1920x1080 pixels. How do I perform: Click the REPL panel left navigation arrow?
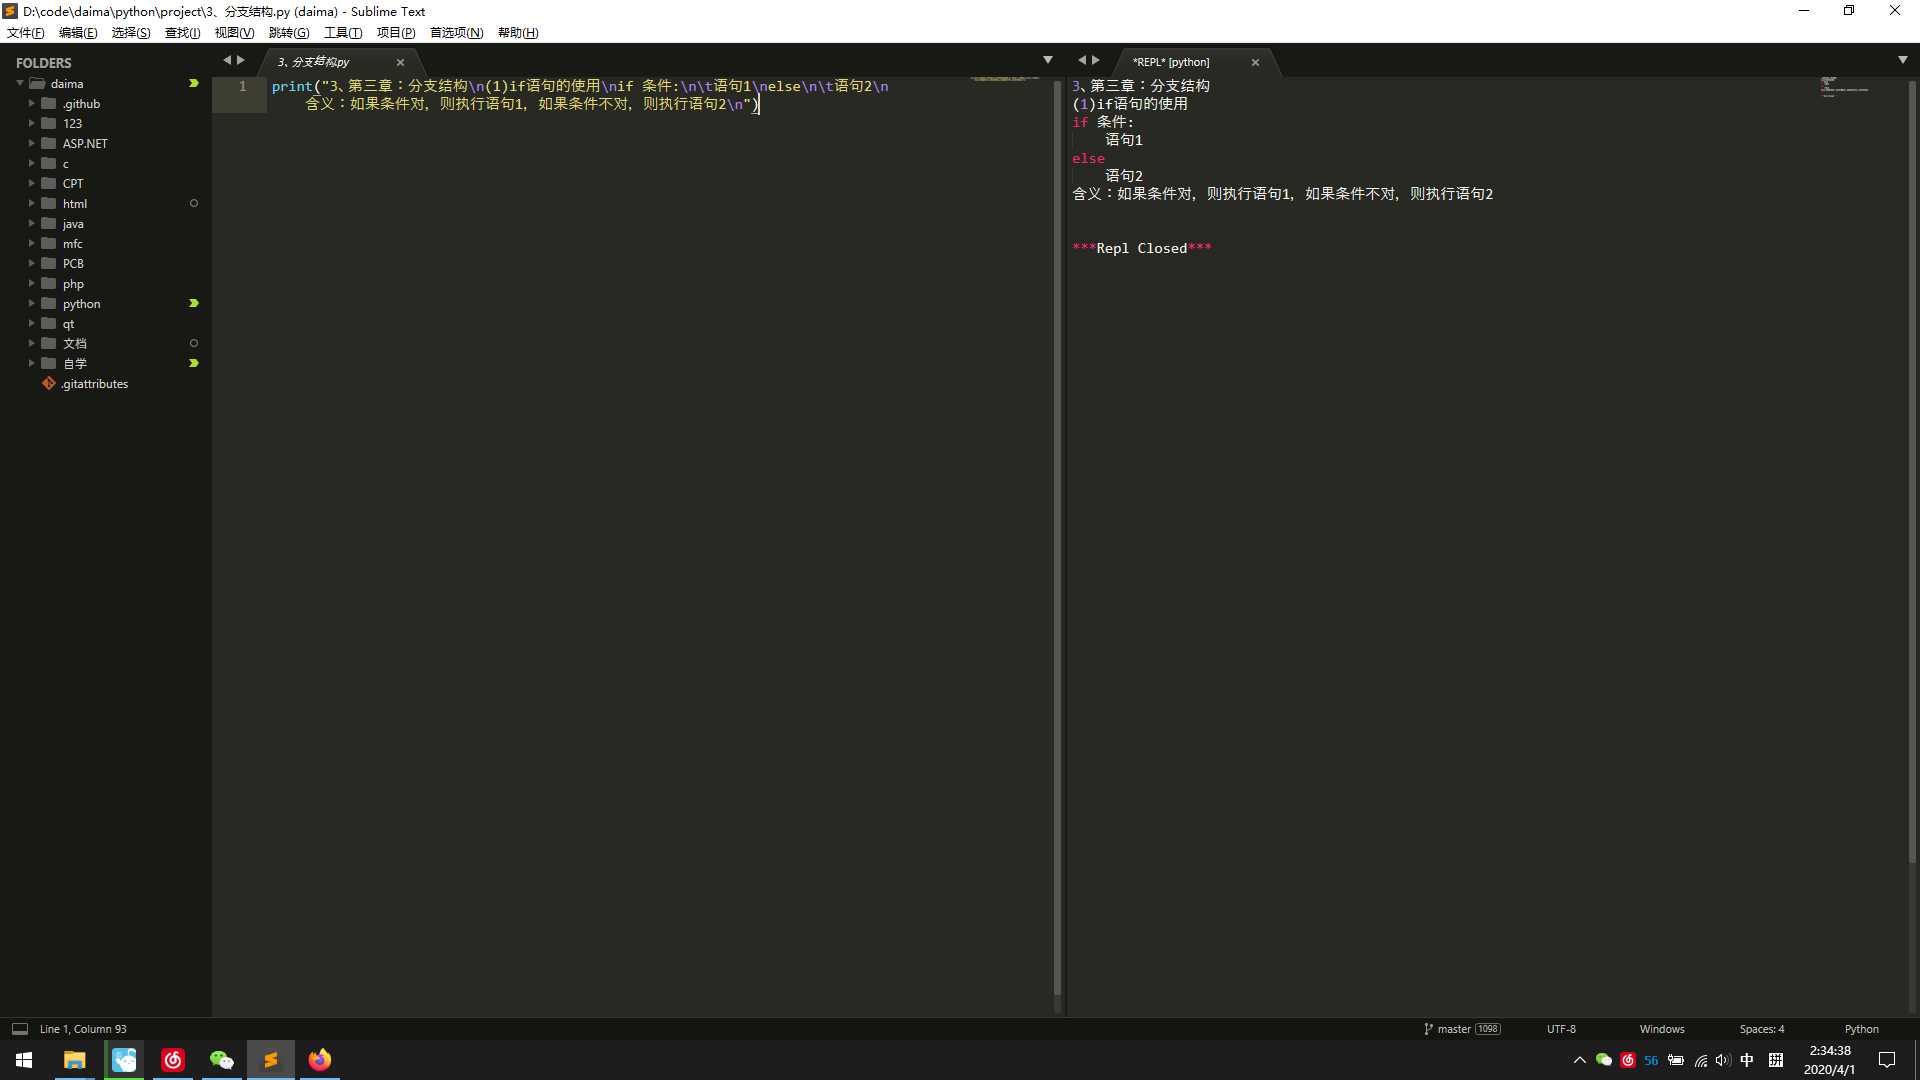(1080, 62)
